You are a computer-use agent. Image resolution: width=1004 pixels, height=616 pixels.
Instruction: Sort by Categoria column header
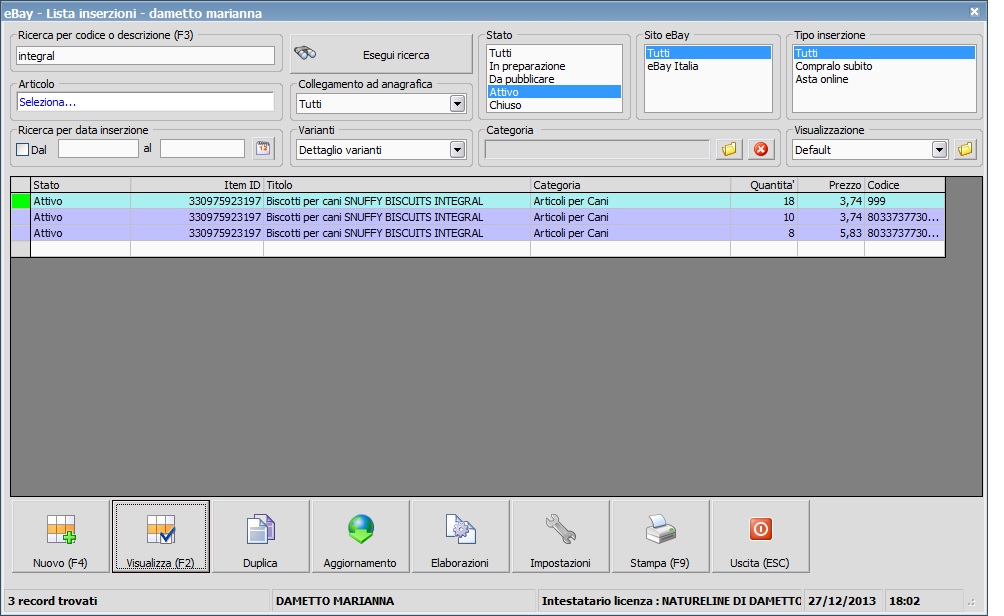[631, 185]
